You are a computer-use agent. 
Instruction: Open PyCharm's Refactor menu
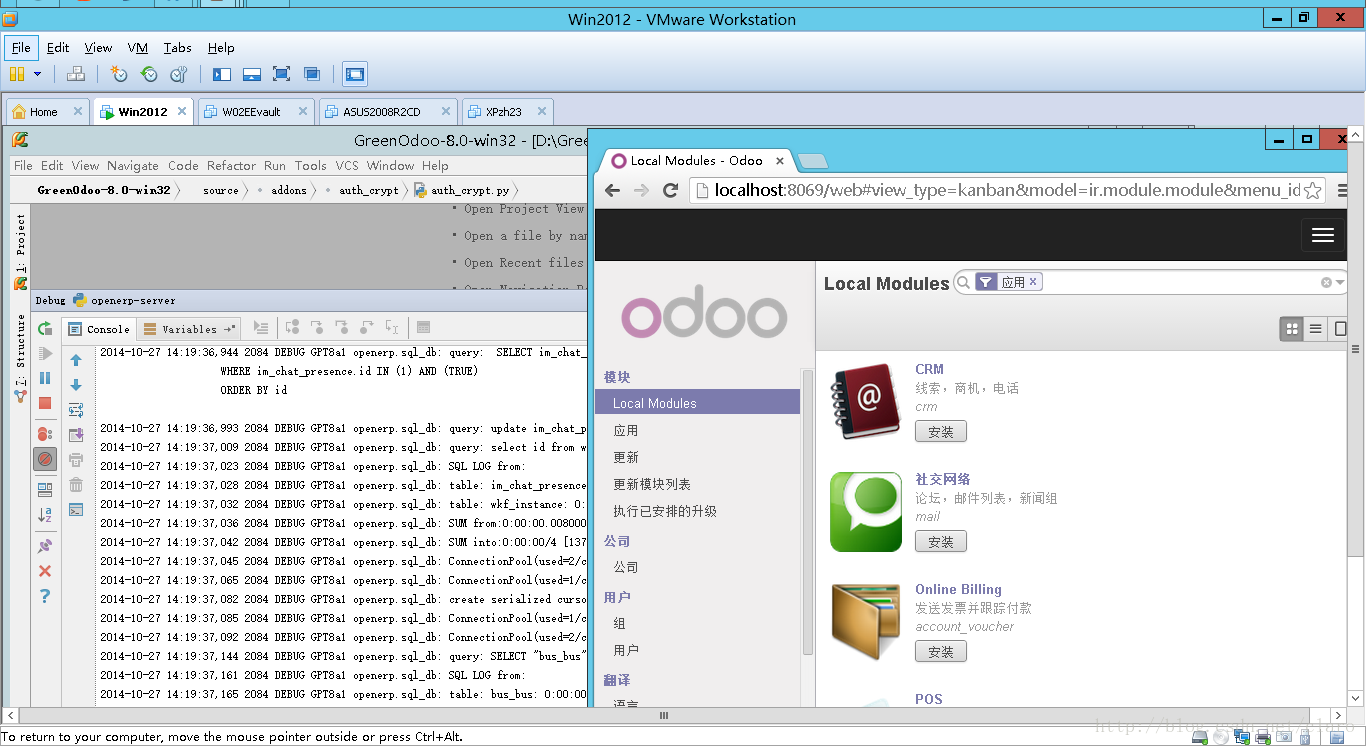231,166
